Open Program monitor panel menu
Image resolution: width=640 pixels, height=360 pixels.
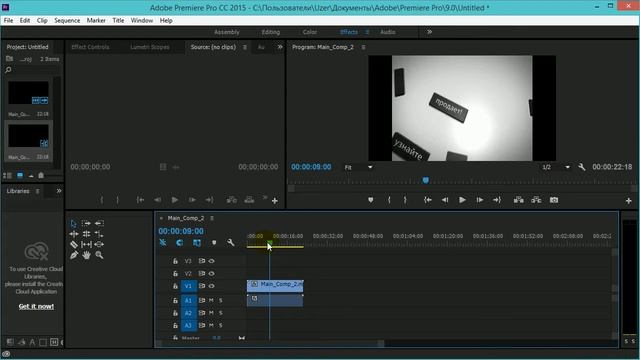coord(363,47)
